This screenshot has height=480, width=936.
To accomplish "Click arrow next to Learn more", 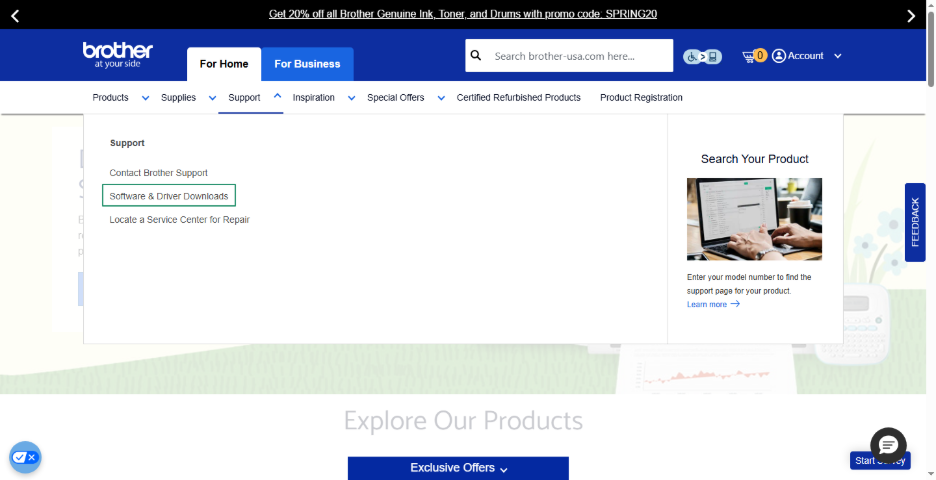I will 735,304.
